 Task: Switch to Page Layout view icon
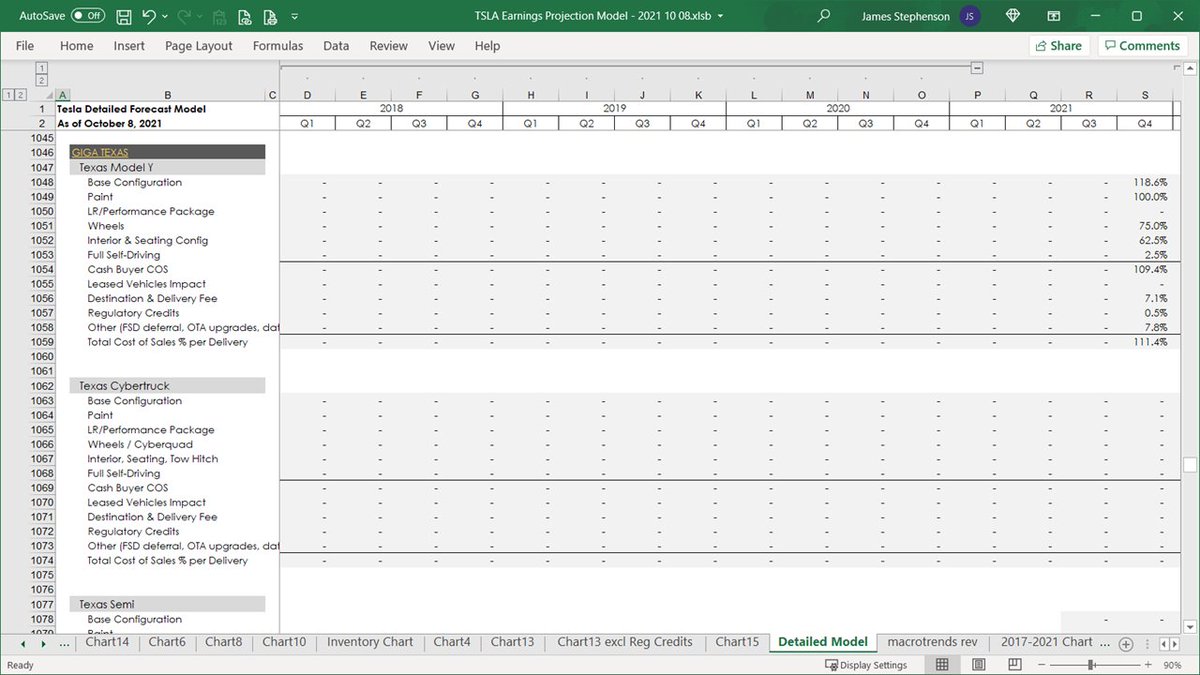979,665
